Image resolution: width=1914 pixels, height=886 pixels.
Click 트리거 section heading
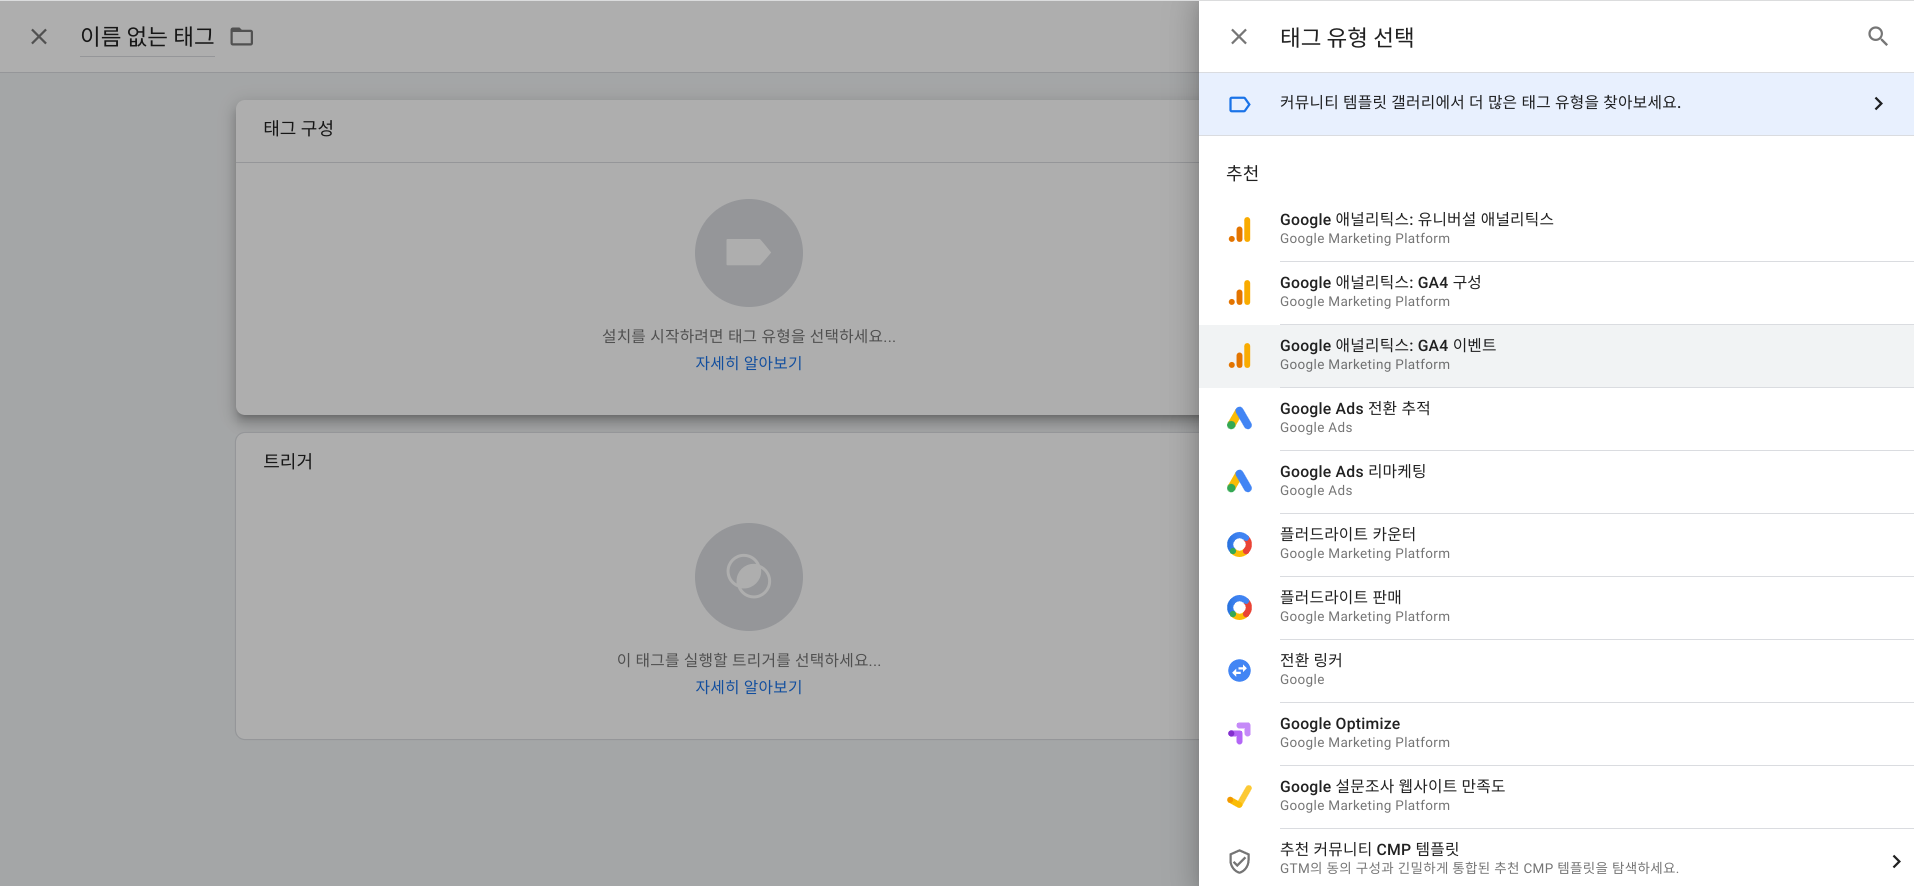coord(288,461)
